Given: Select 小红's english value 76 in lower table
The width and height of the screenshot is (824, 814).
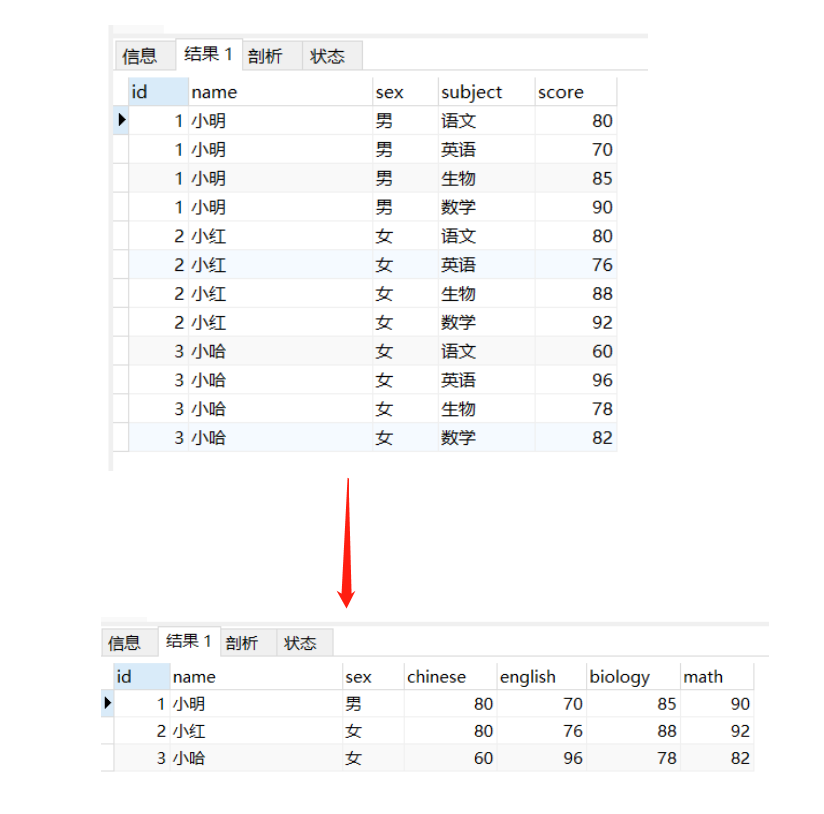Looking at the screenshot, I should [542, 731].
